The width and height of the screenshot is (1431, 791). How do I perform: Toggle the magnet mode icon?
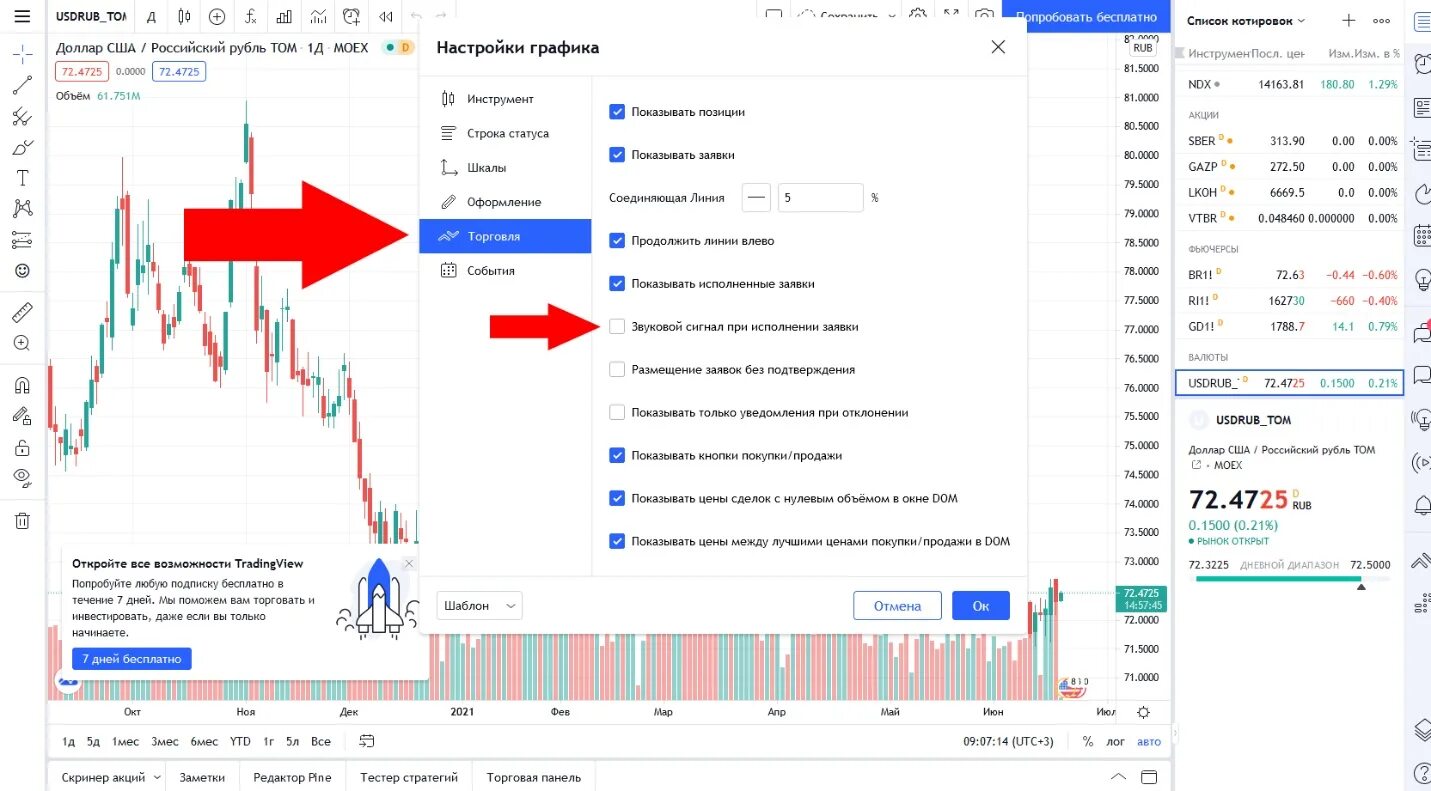tap(22, 385)
